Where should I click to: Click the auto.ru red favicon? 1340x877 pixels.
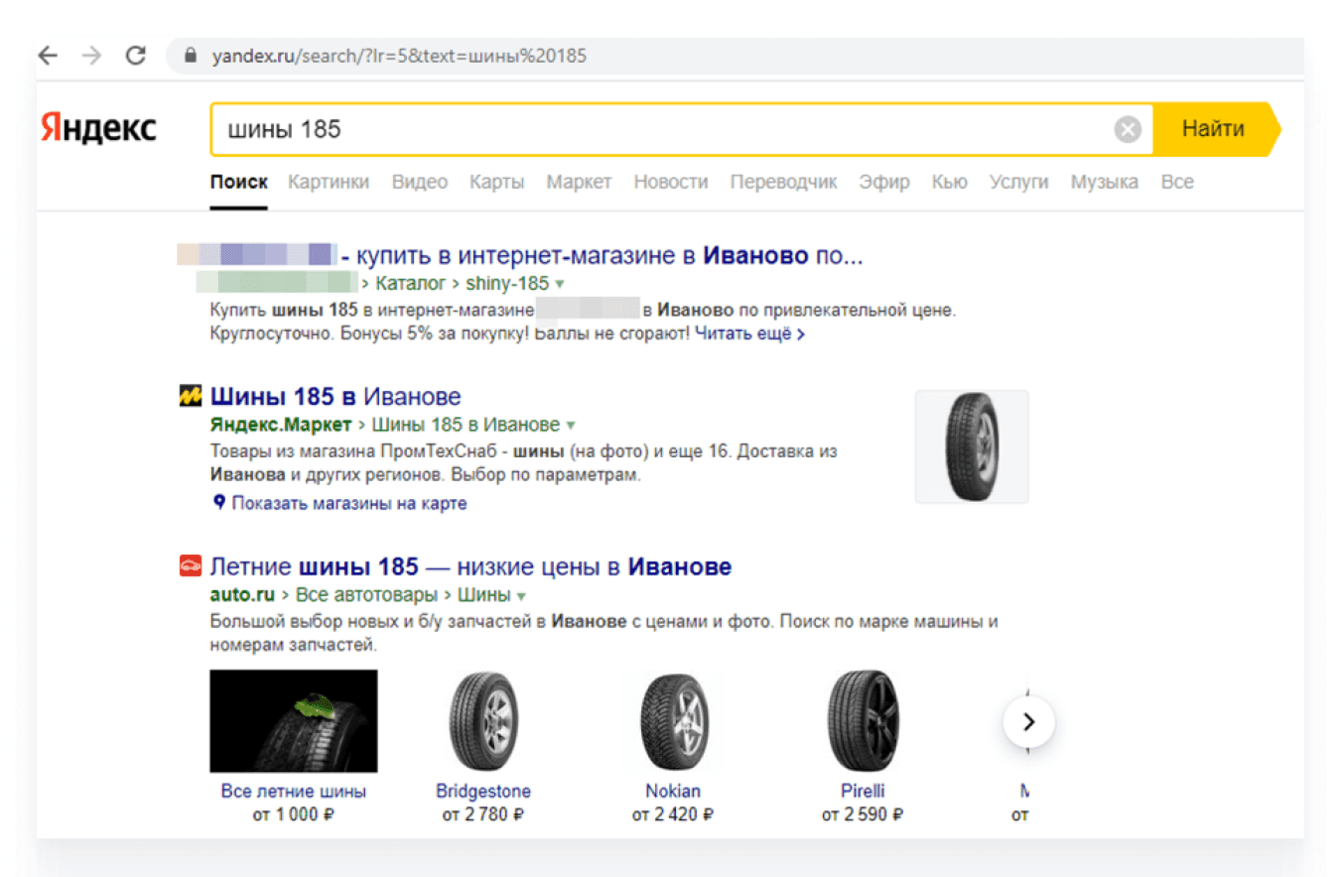pos(190,567)
